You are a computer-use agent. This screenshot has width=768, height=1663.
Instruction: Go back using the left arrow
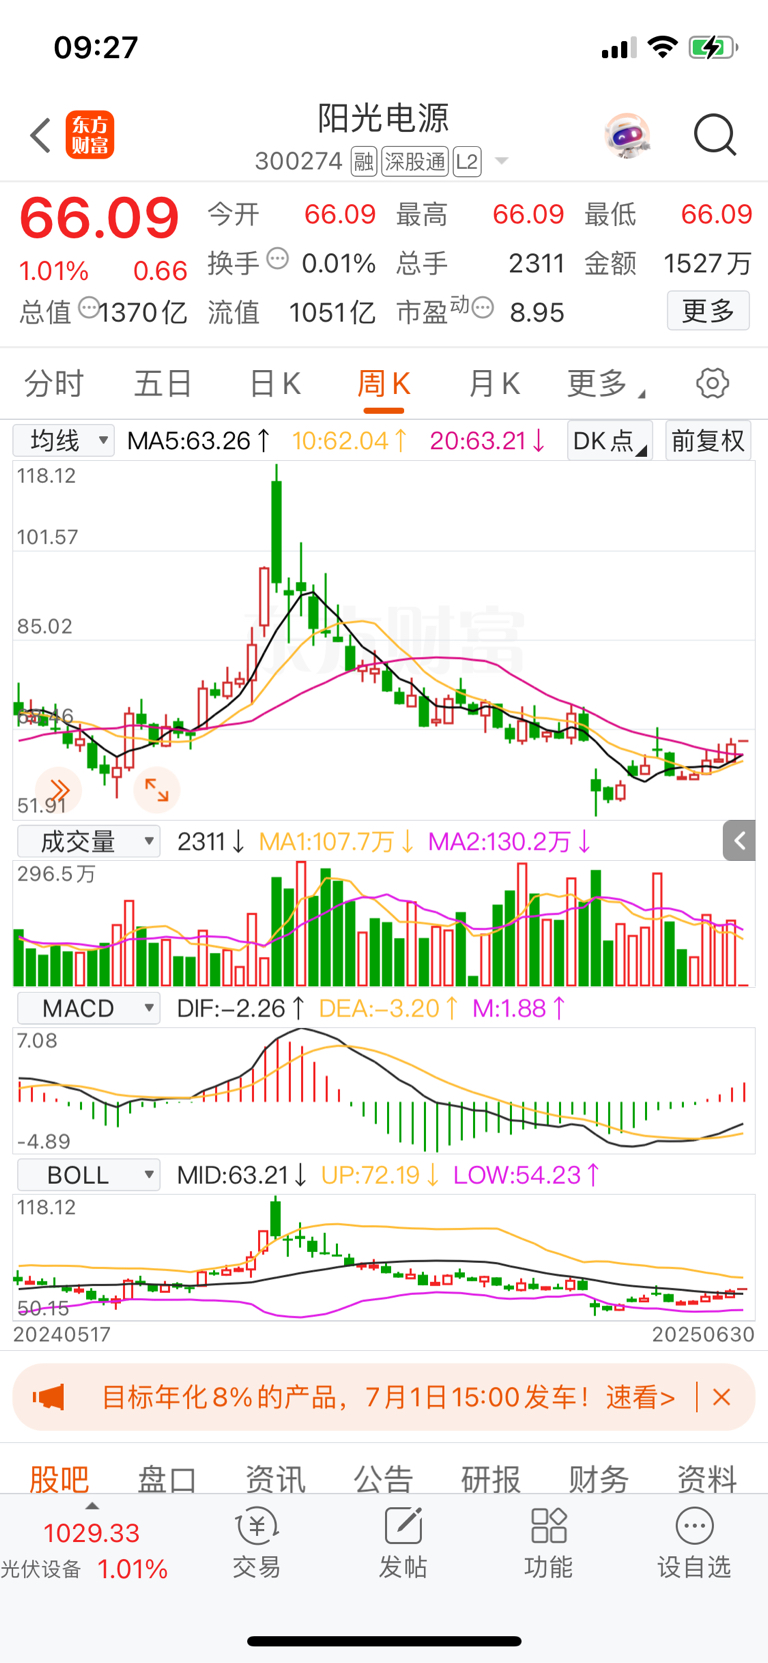tap(41, 135)
